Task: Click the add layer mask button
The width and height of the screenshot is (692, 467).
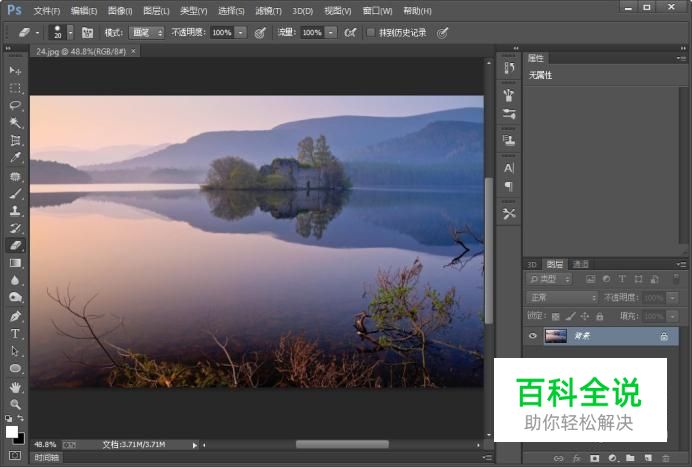Action: pos(594,458)
